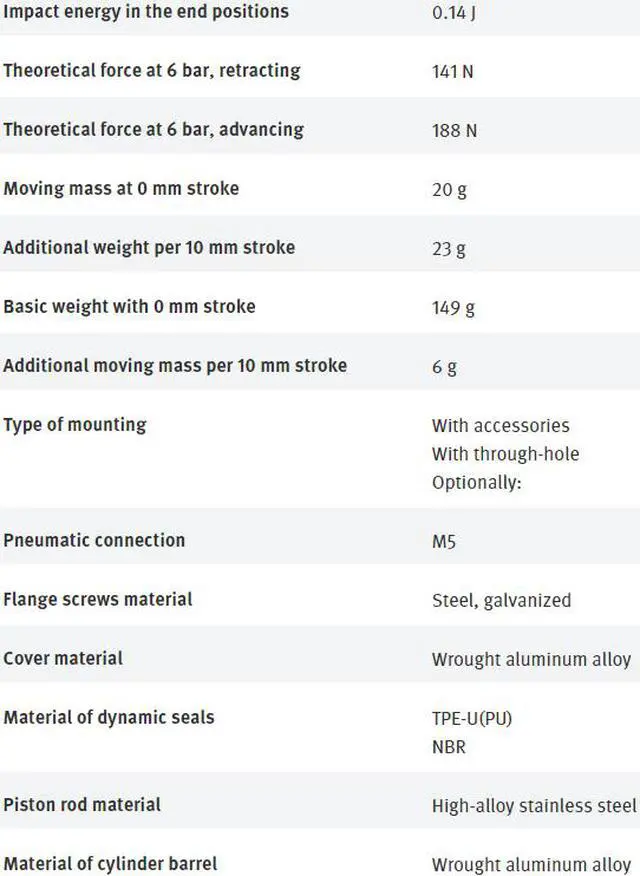This screenshot has width=640, height=876.
Task: Click the 'Optionally:' mounting text
Action: click(x=478, y=482)
